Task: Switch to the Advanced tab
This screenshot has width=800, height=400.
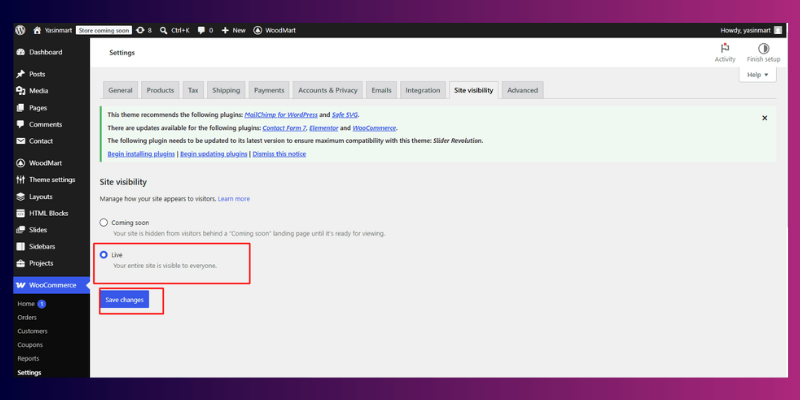Action: (522, 90)
